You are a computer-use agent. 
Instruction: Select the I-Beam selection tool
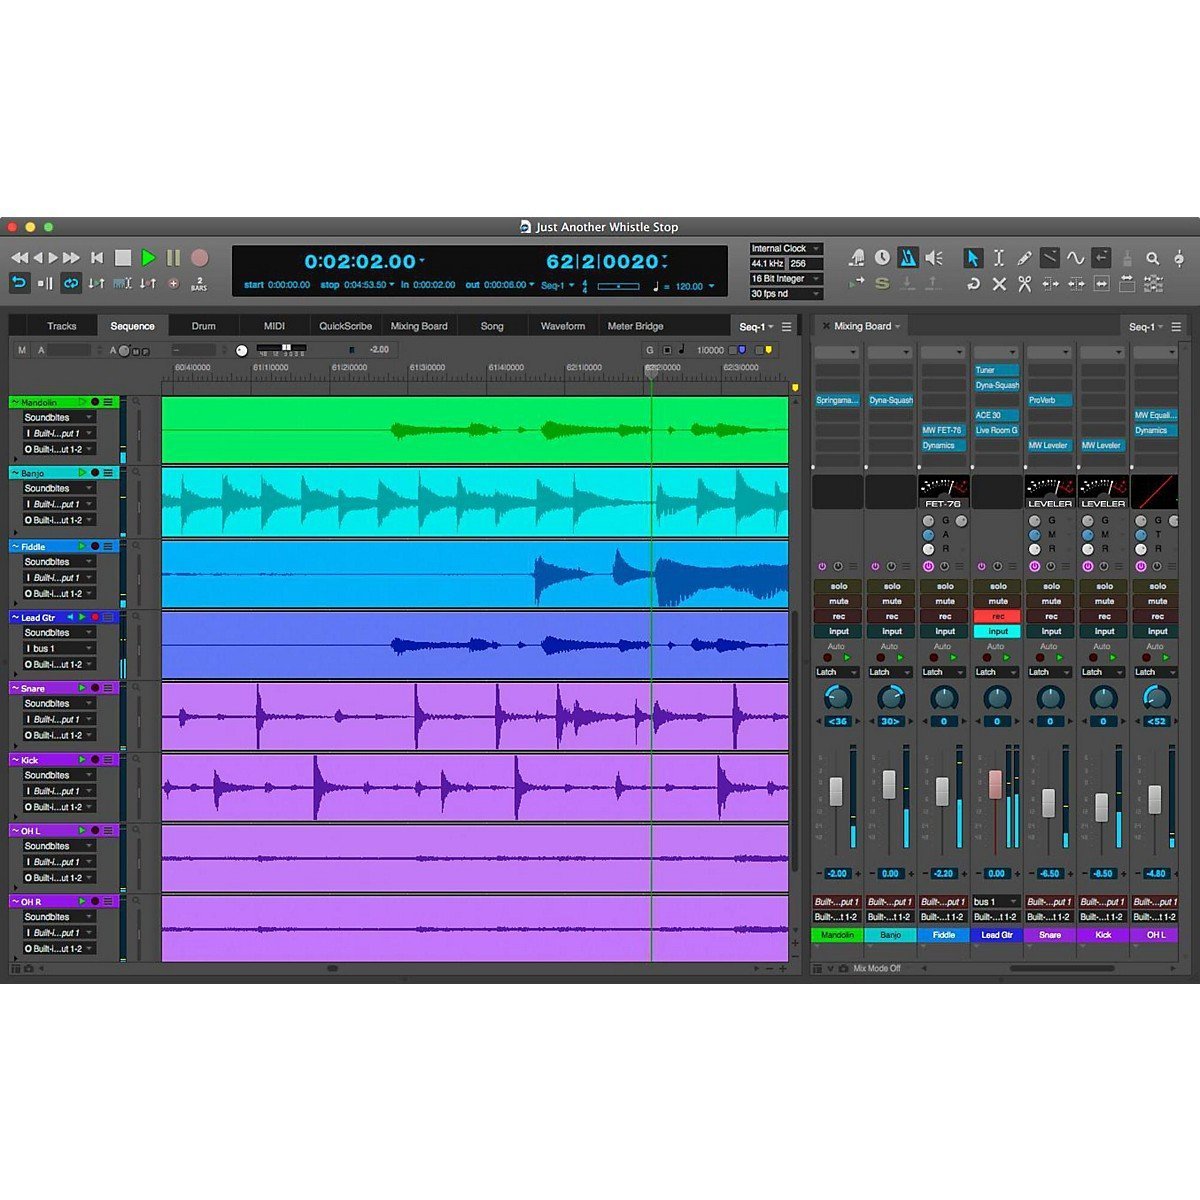coord(998,258)
